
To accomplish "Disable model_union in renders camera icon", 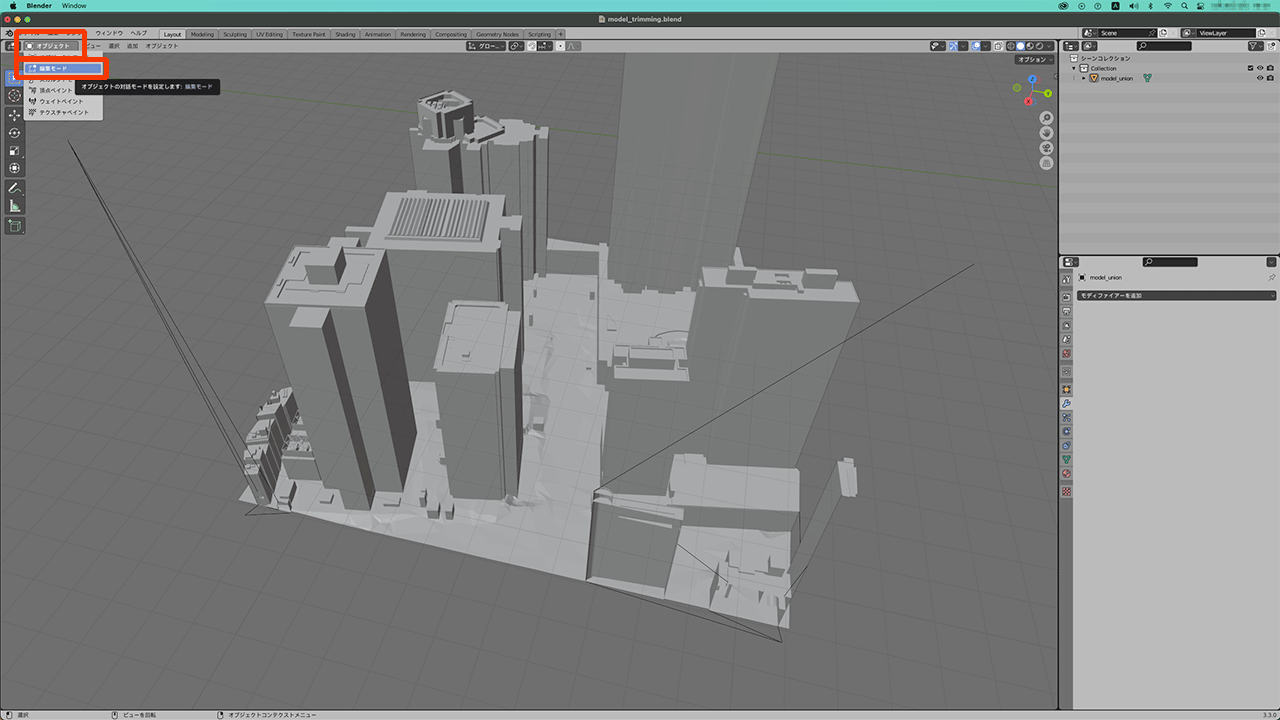I will pos(1270,78).
